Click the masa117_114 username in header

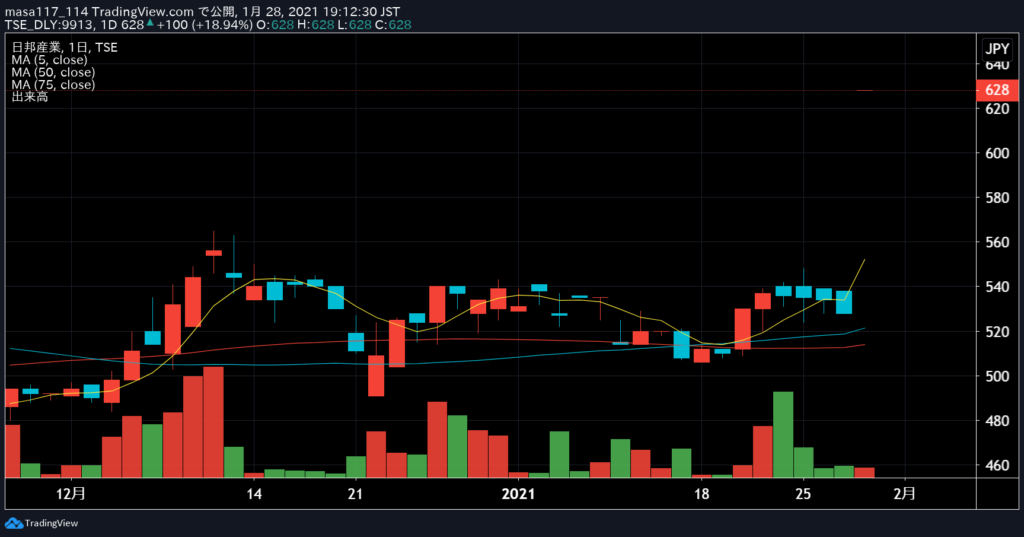(x=46, y=12)
